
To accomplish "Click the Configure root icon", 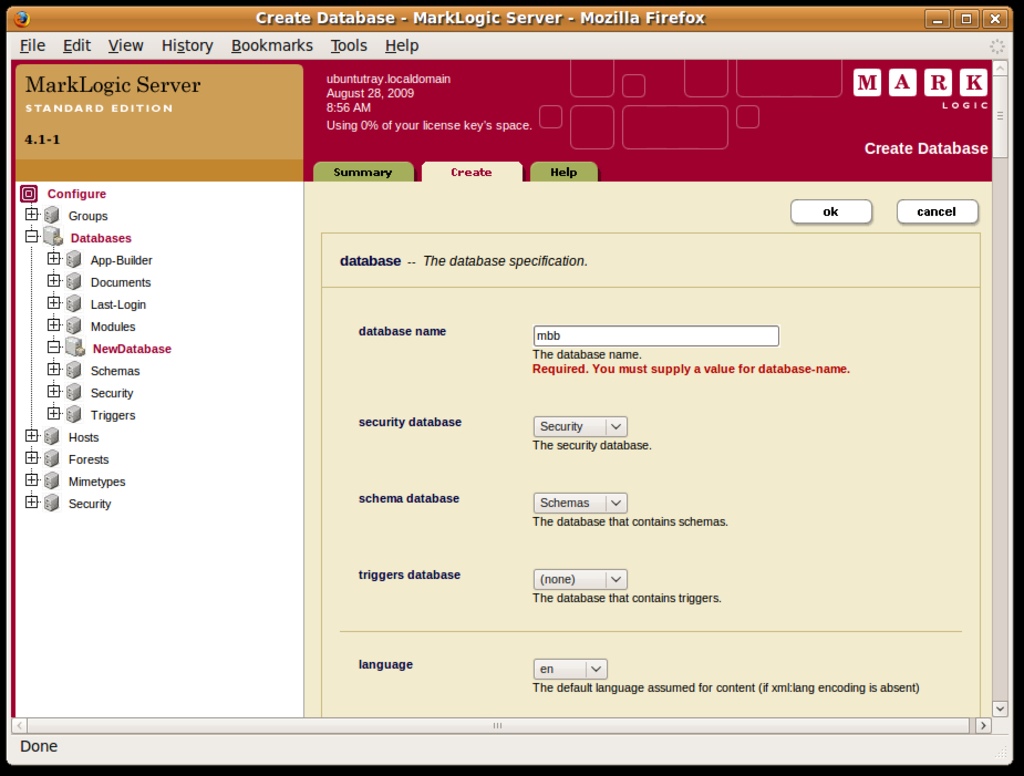I will [29, 193].
